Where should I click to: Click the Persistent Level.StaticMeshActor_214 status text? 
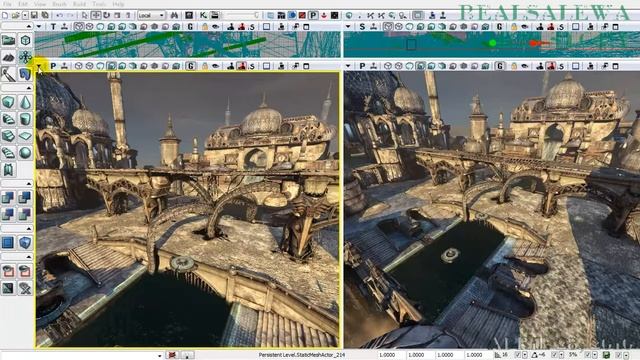click(302, 355)
